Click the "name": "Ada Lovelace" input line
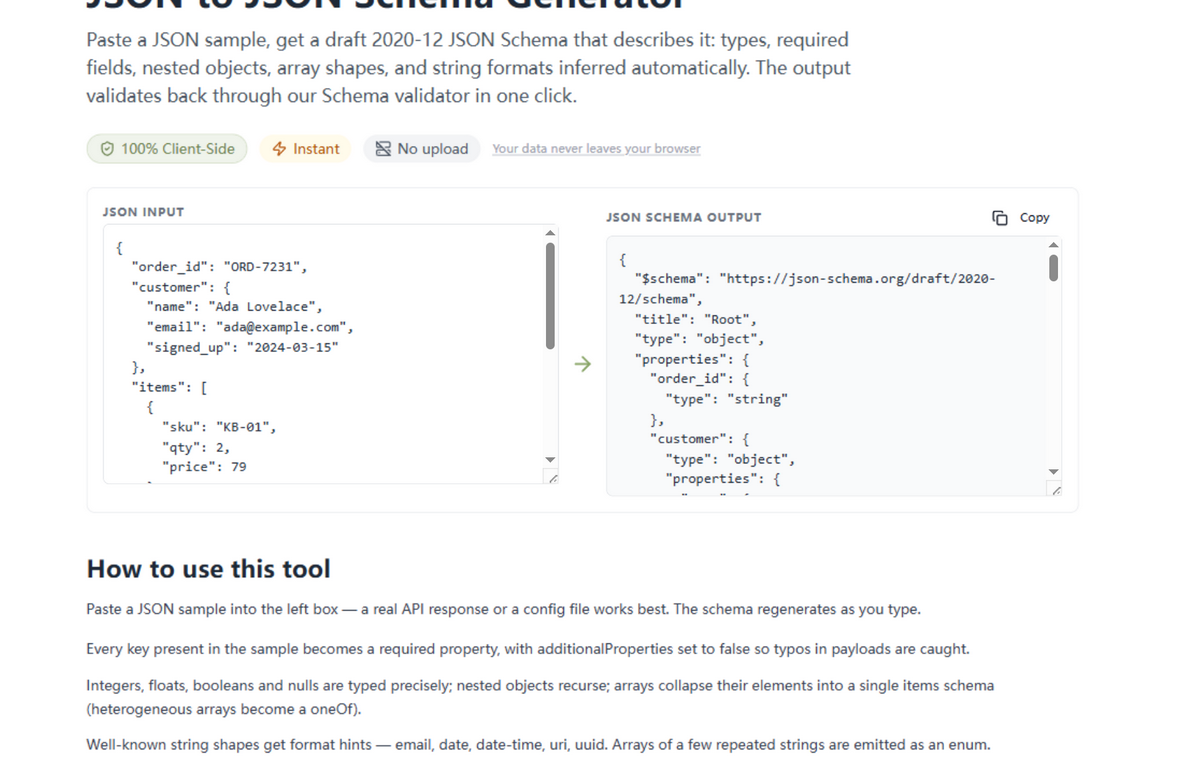Image resolution: width=1180 pixels, height=760 pixels. coord(234,307)
